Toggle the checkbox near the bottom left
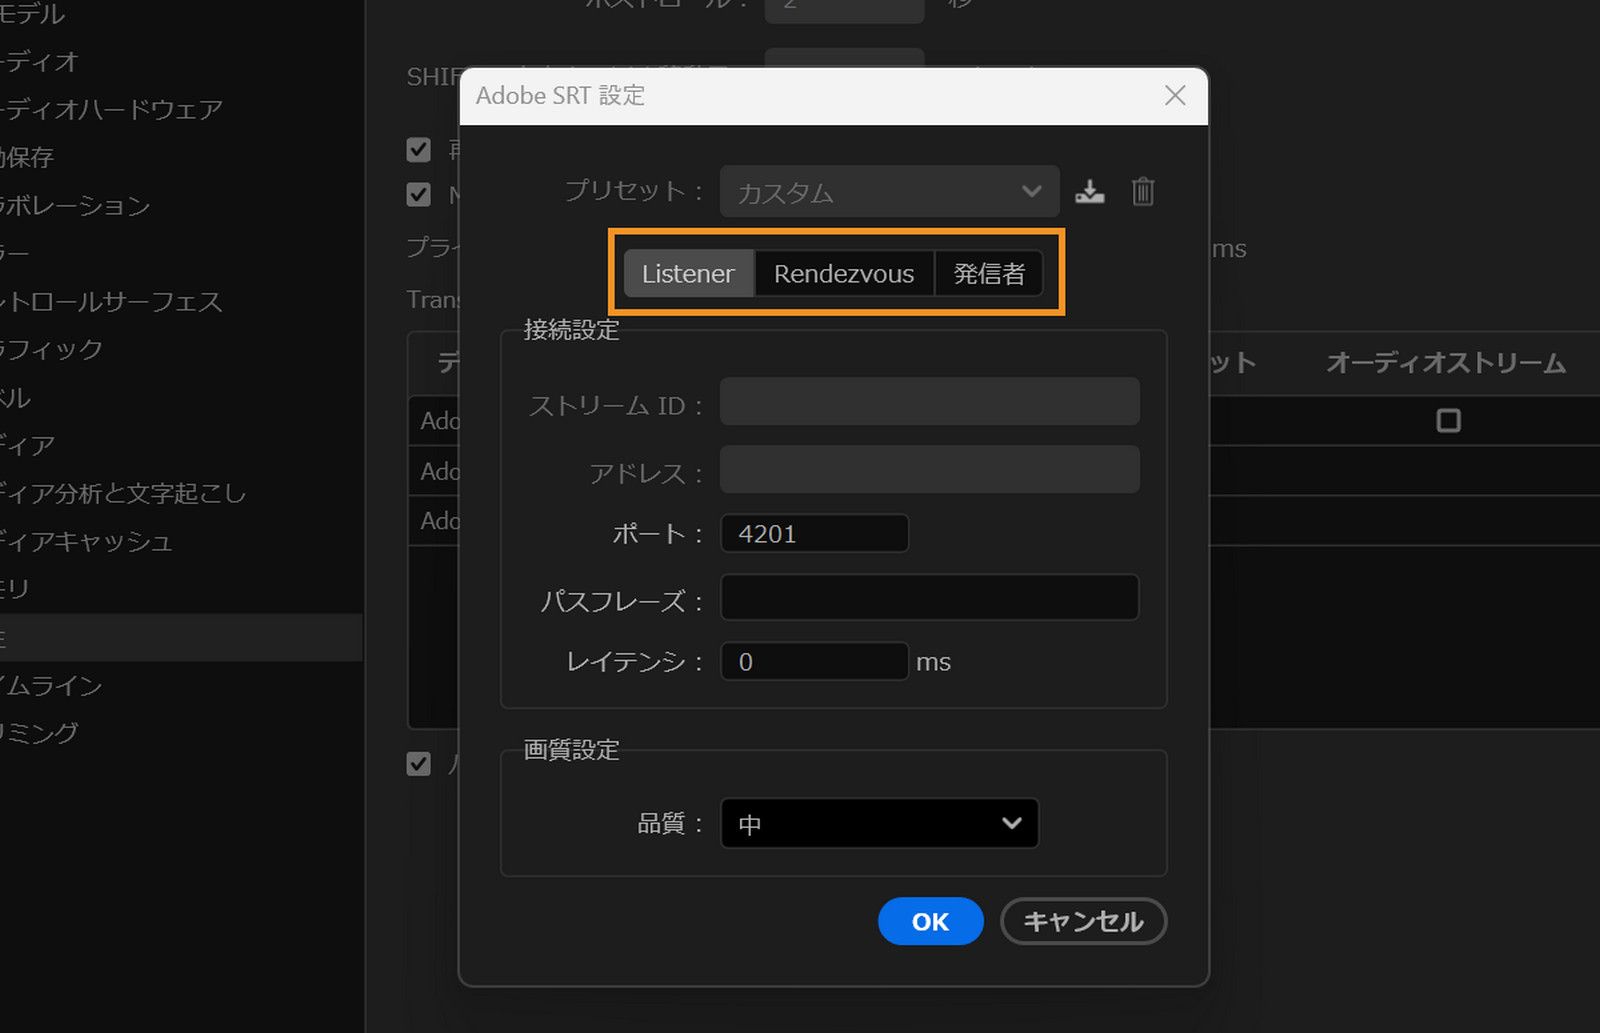The height and width of the screenshot is (1033, 1600). point(418,764)
